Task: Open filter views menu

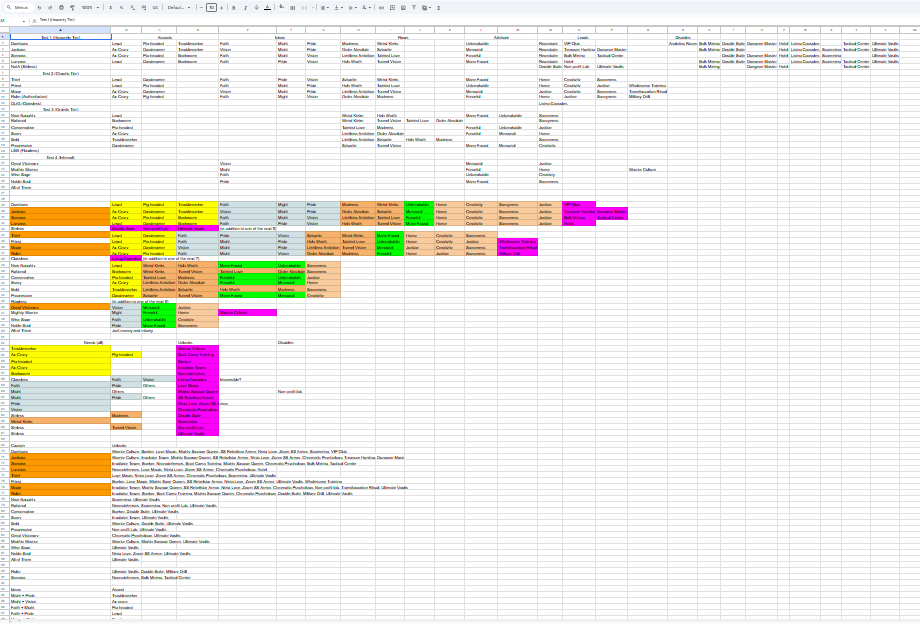Action: tap(426, 8)
